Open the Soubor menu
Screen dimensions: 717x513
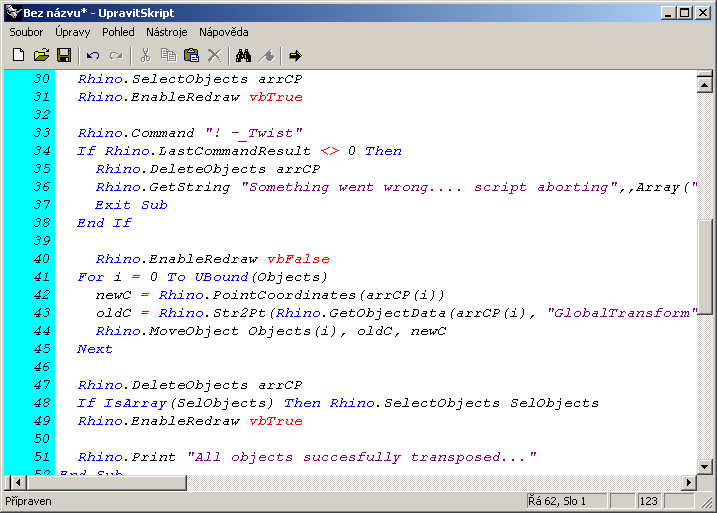click(x=26, y=32)
